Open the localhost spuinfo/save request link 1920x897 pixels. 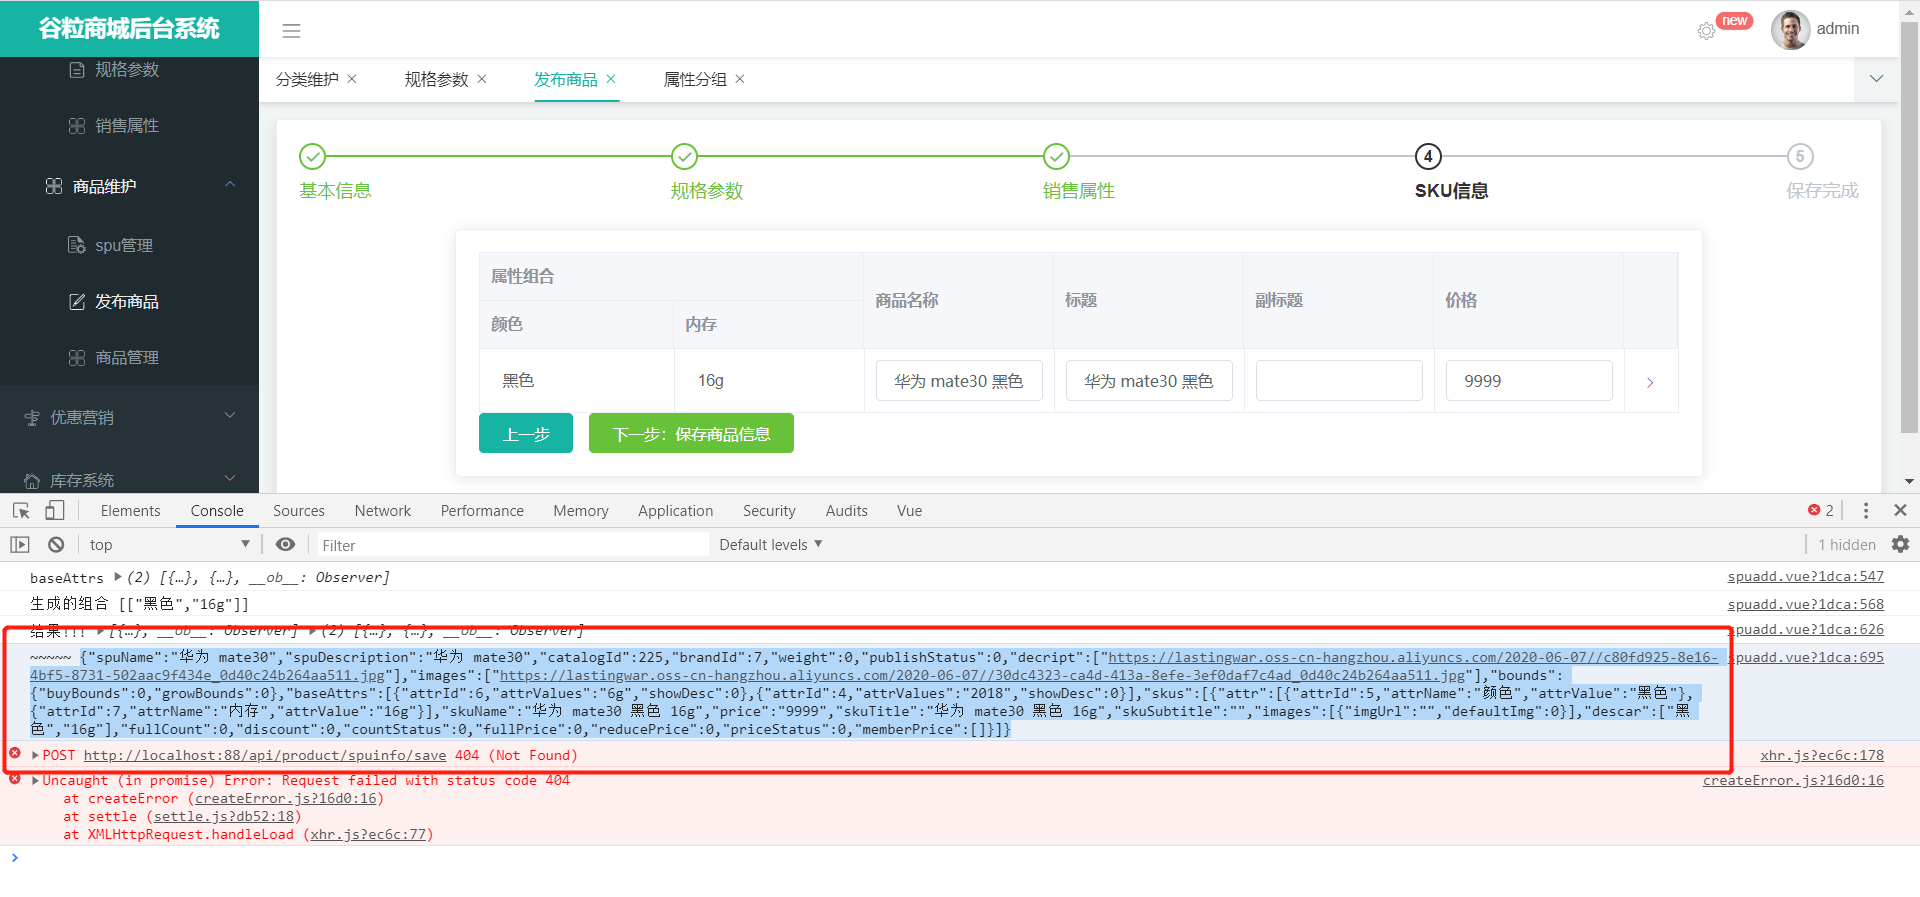pos(265,755)
